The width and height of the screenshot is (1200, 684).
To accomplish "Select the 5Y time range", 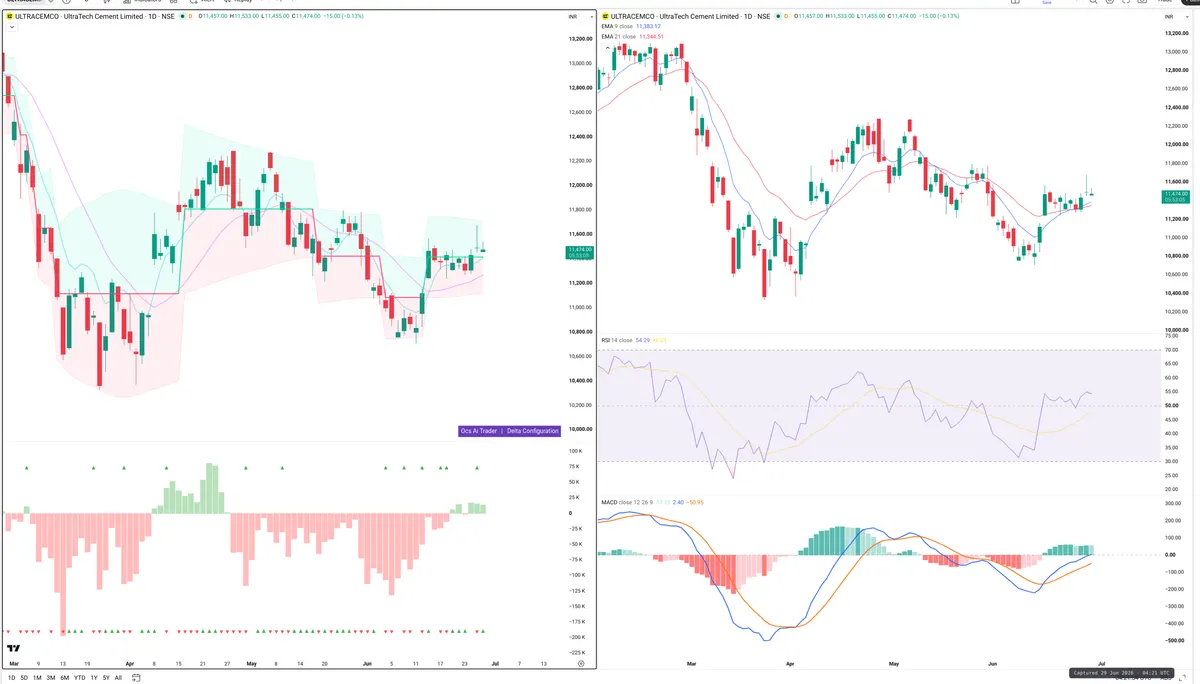I will tap(106, 677).
